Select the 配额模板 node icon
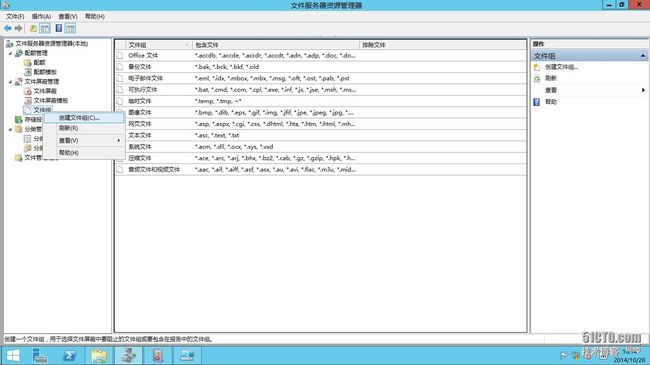650x365 pixels. tap(28, 72)
